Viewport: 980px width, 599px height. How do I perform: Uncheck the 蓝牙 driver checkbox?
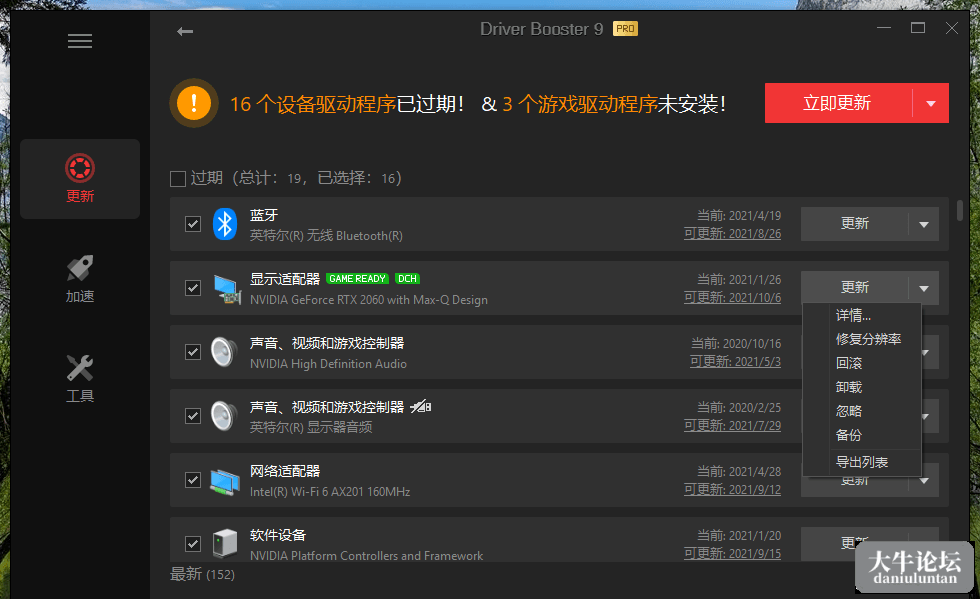click(x=193, y=224)
